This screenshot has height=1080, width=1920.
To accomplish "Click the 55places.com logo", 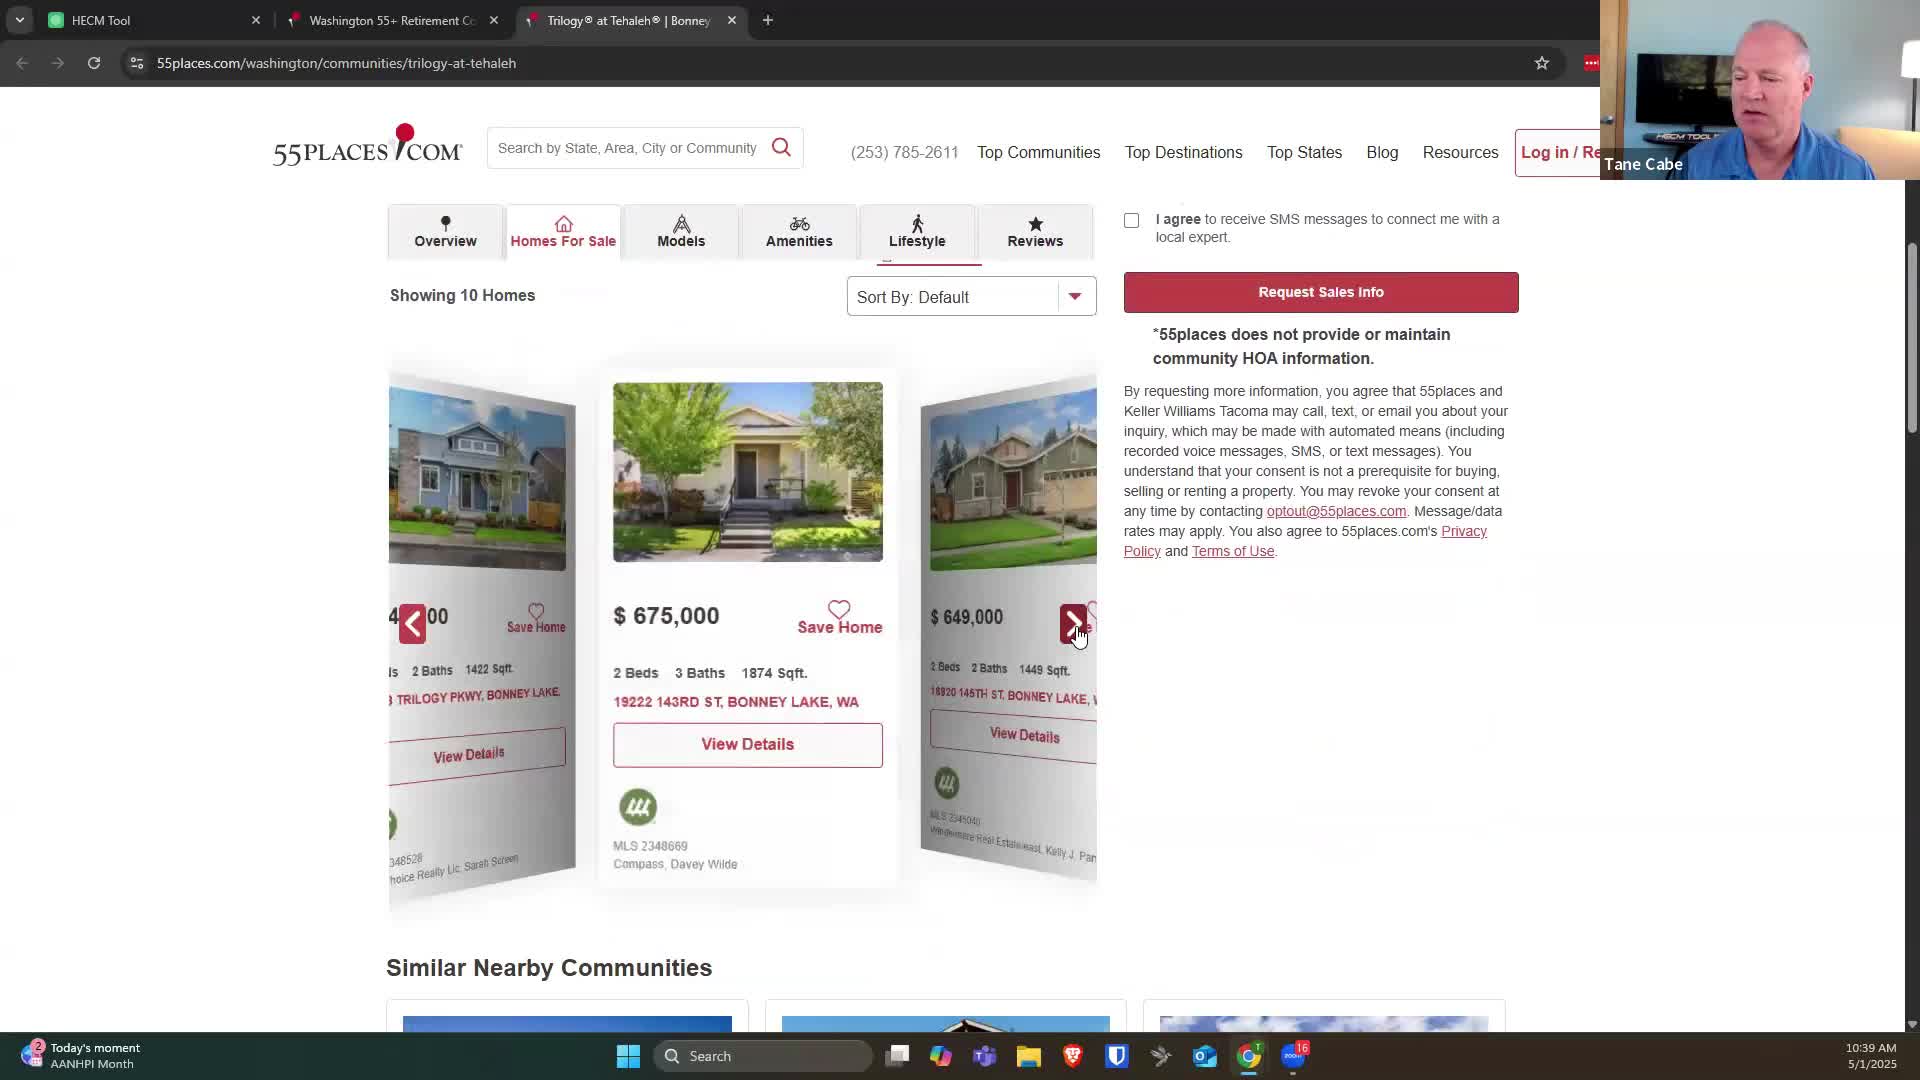I will point(367,146).
